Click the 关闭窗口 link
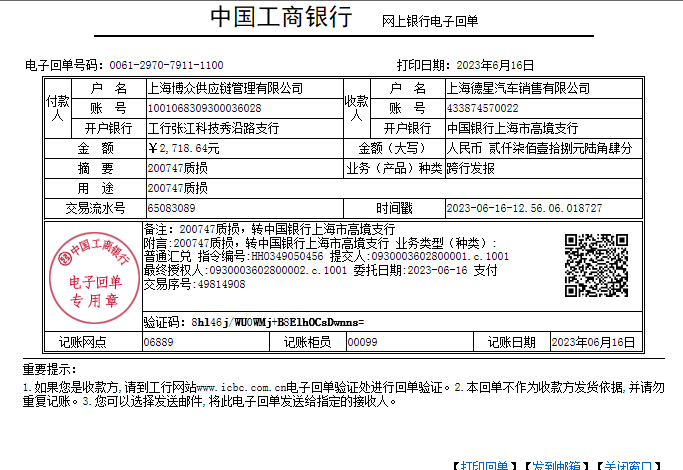This screenshot has width=683, height=470. click(x=628, y=464)
